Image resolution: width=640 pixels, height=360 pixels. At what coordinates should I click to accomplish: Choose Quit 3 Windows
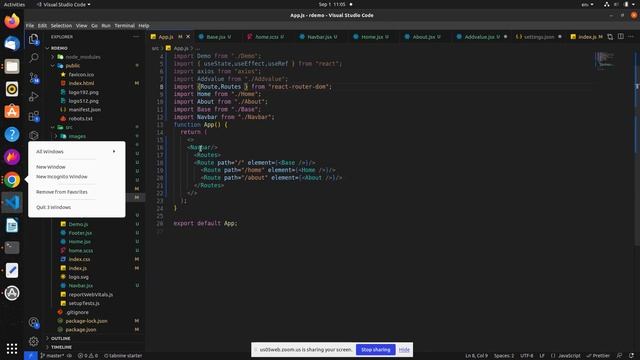pos(53,207)
